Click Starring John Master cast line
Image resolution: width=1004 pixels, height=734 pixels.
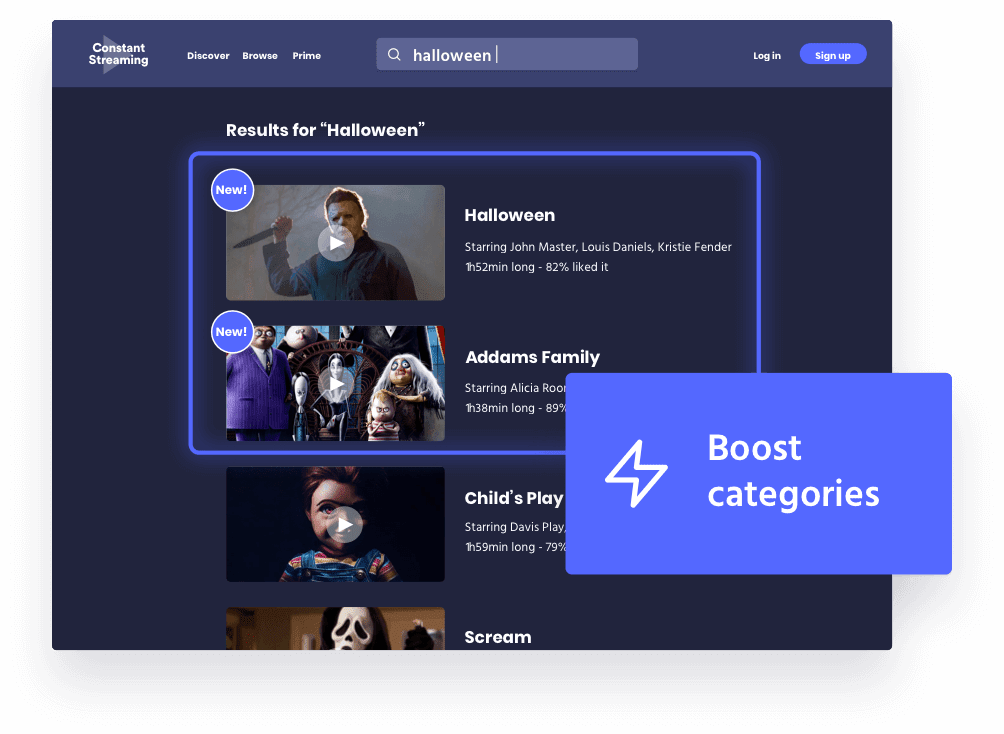[598, 247]
